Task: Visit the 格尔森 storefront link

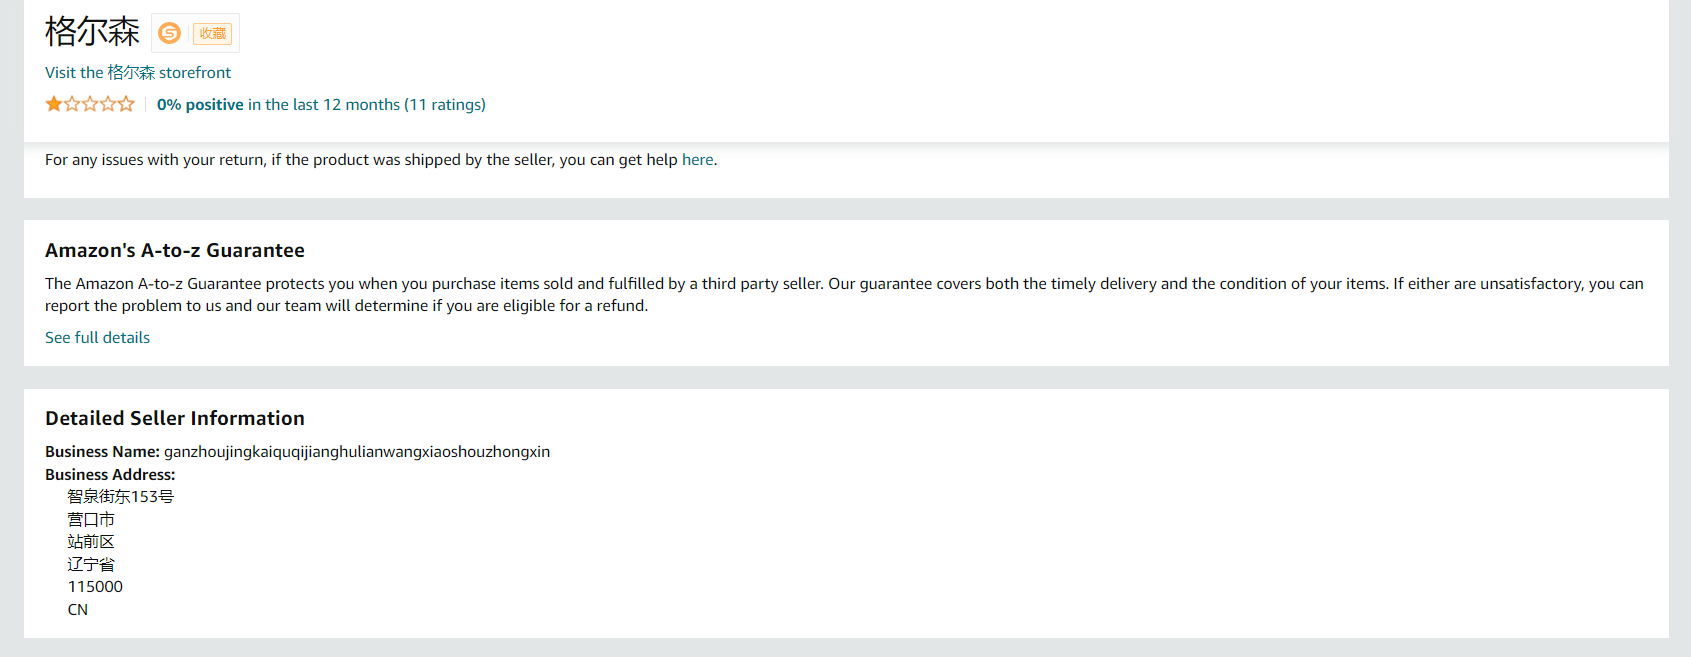Action: [138, 72]
